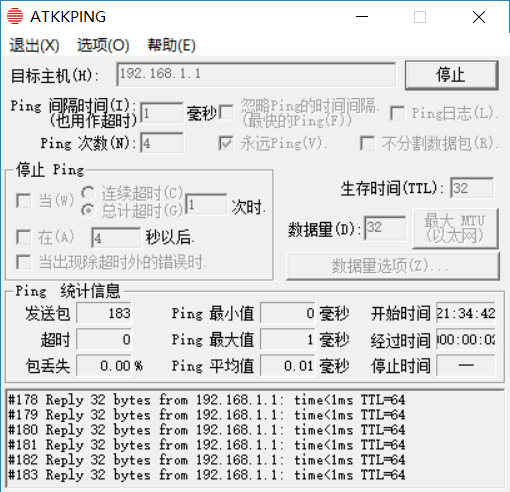
Task: Toggle 忽略Ping的时间间隔 checkbox
Action: 226,112
